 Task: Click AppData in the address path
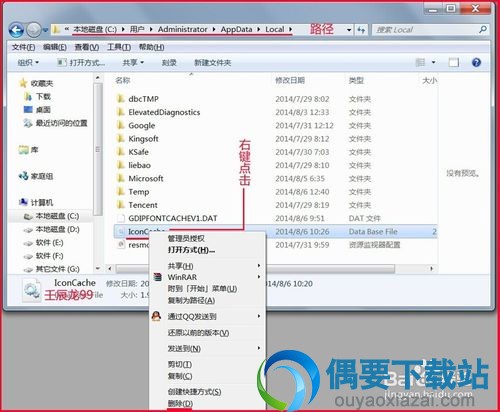pos(236,29)
